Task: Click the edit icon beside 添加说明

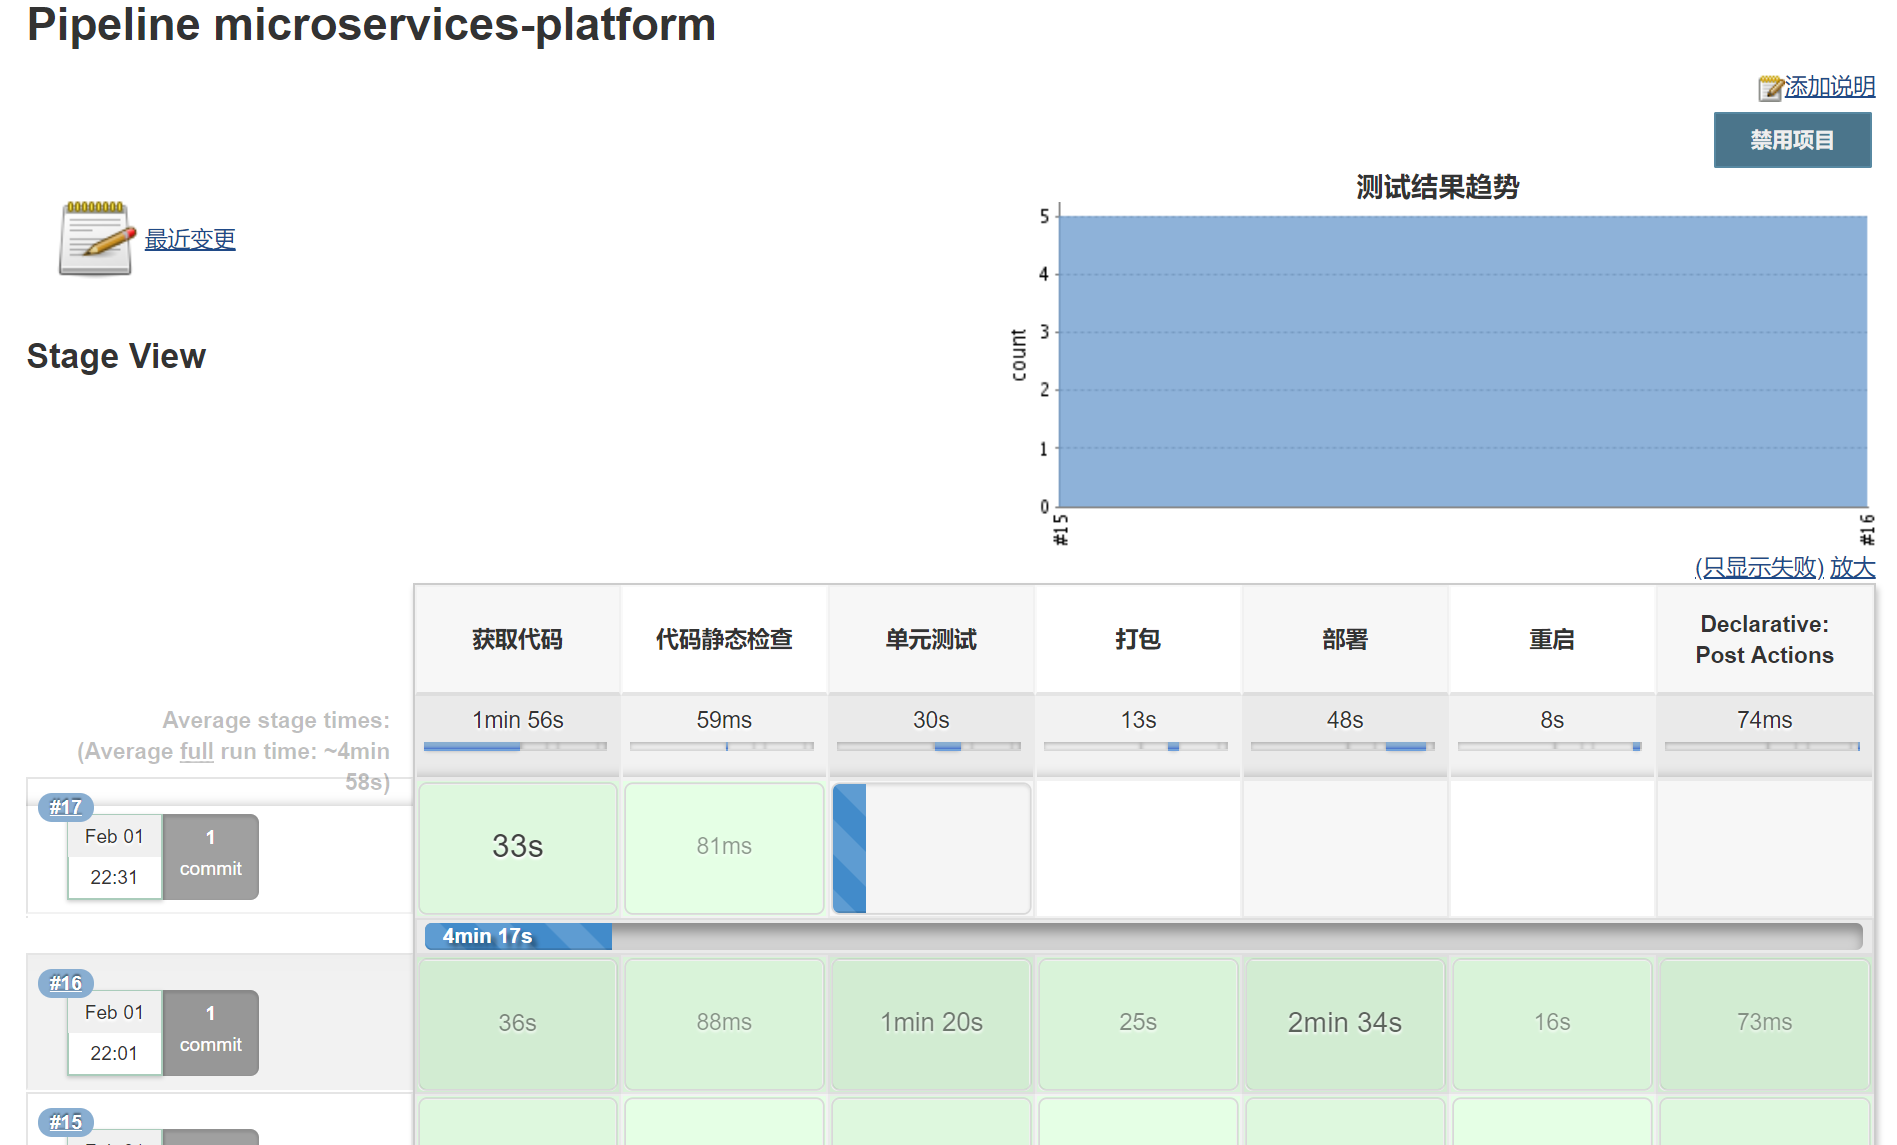Action: tap(1770, 88)
